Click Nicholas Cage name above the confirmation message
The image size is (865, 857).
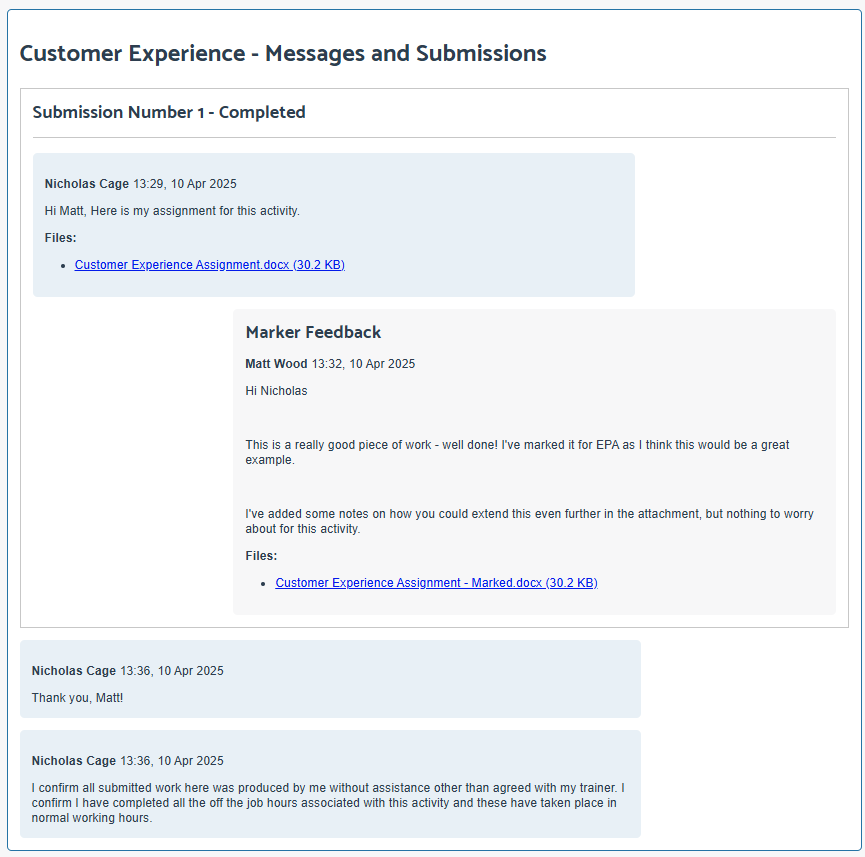[x=74, y=760]
